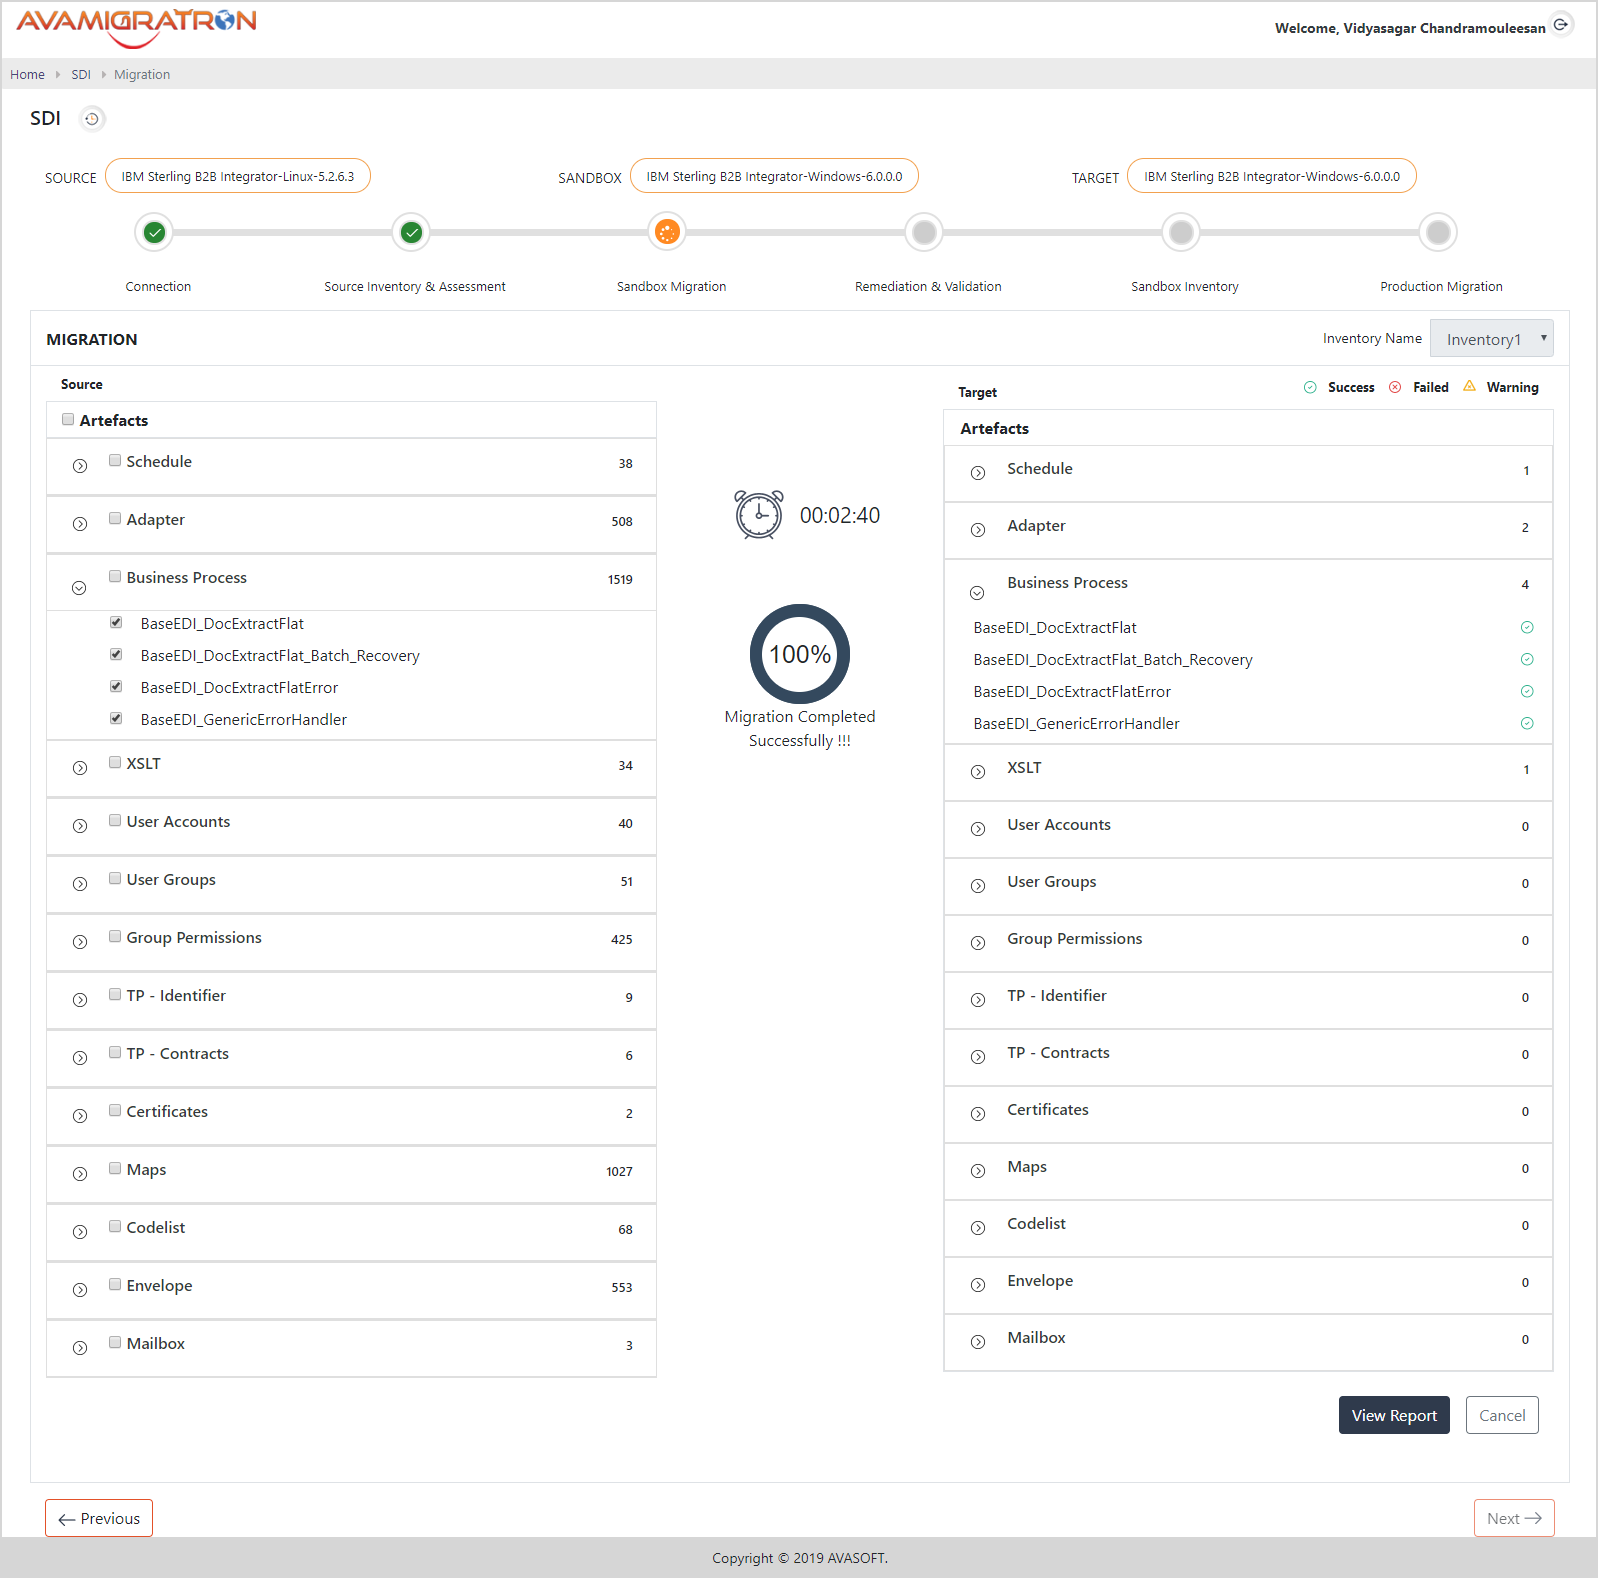Open the Inventory Name dropdown
The height and width of the screenshot is (1578, 1598).
1492,339
